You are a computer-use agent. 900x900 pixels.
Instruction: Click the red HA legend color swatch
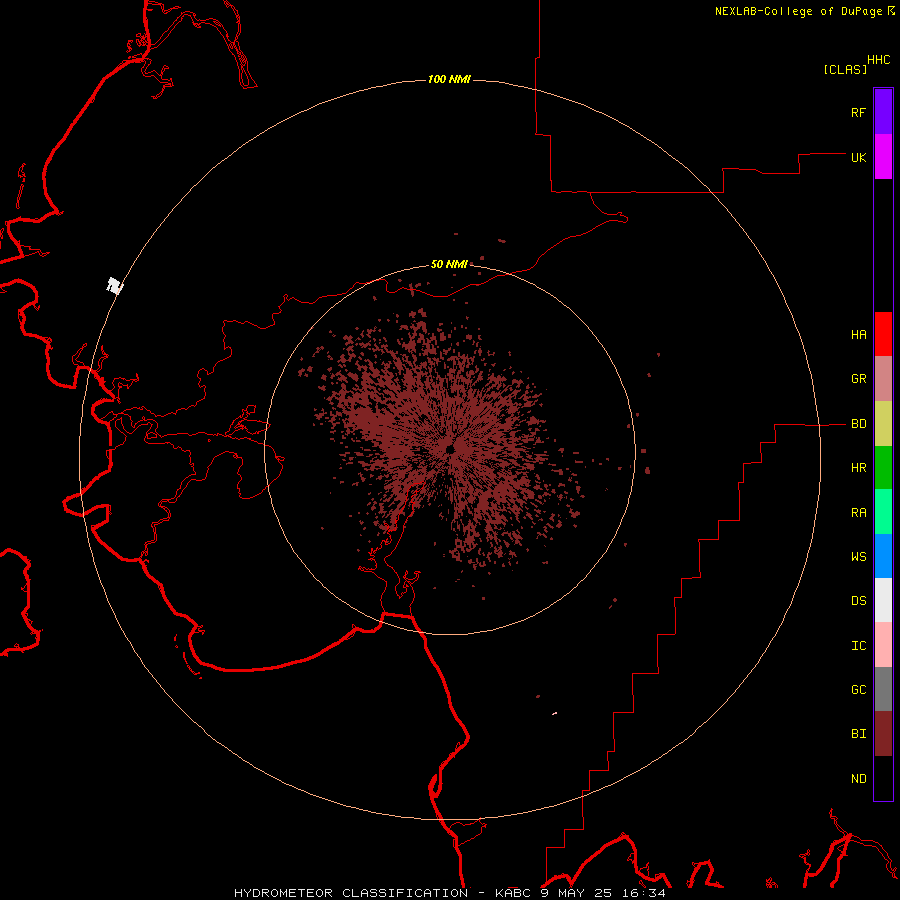point(883,334)
